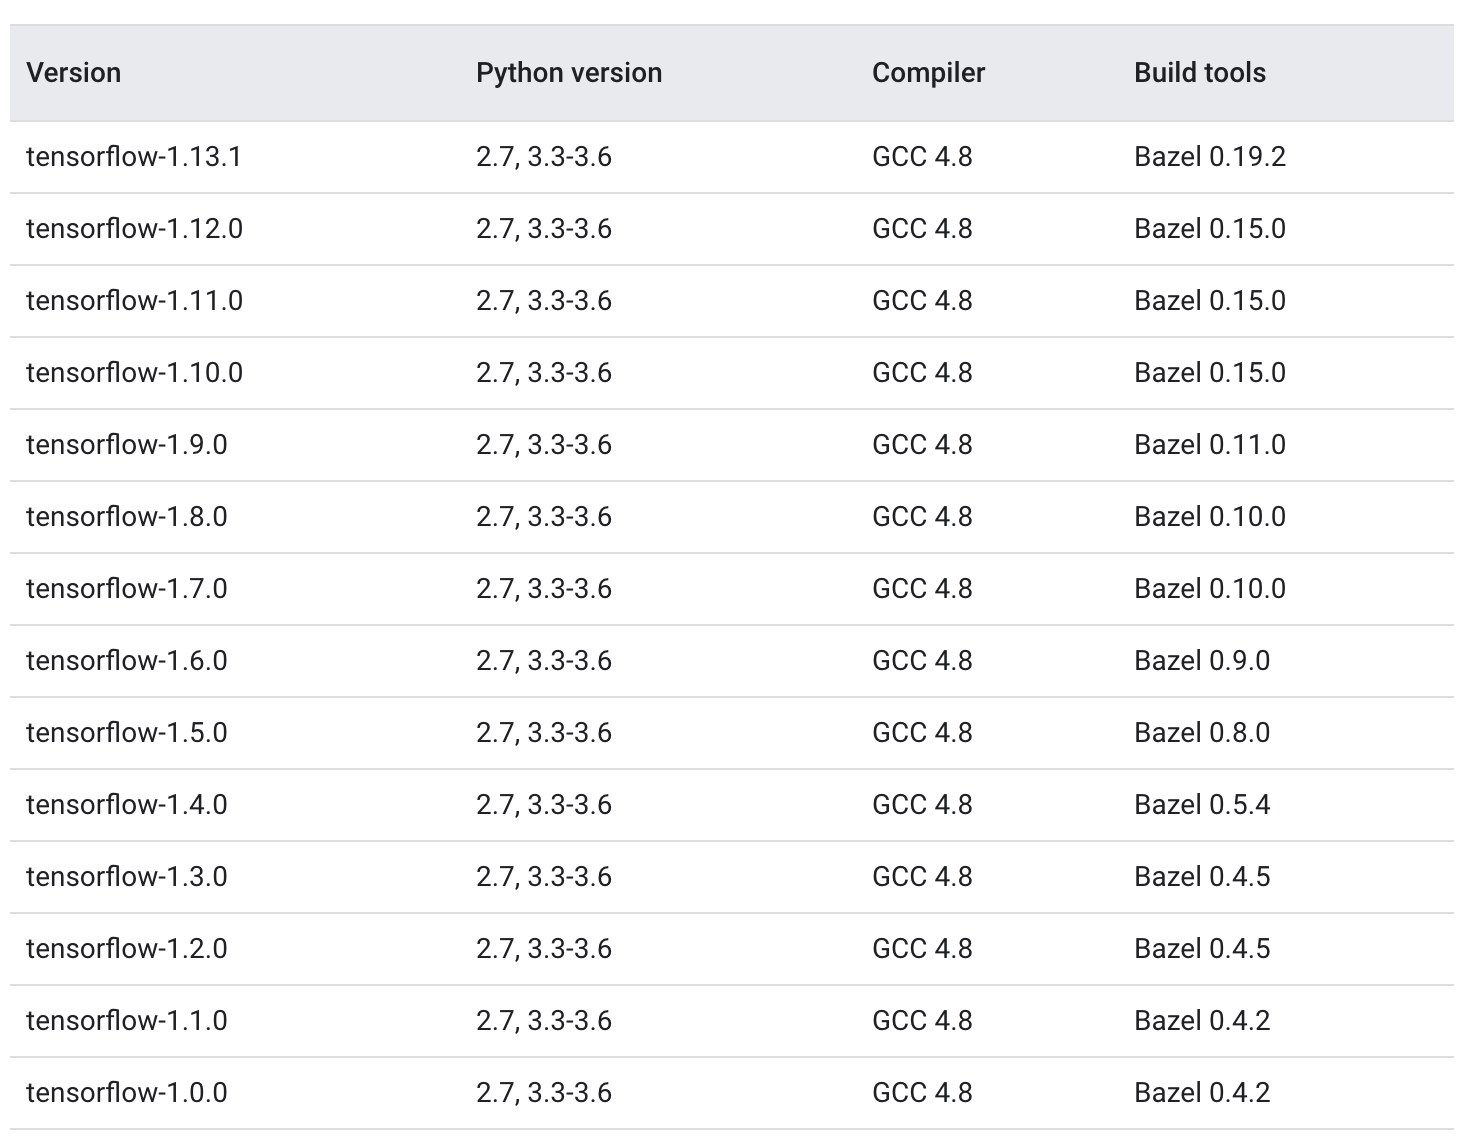Click GCC 4.8 in tensorflow-1.12.0 row
1480x1144 pixels.
coord(922,229)
